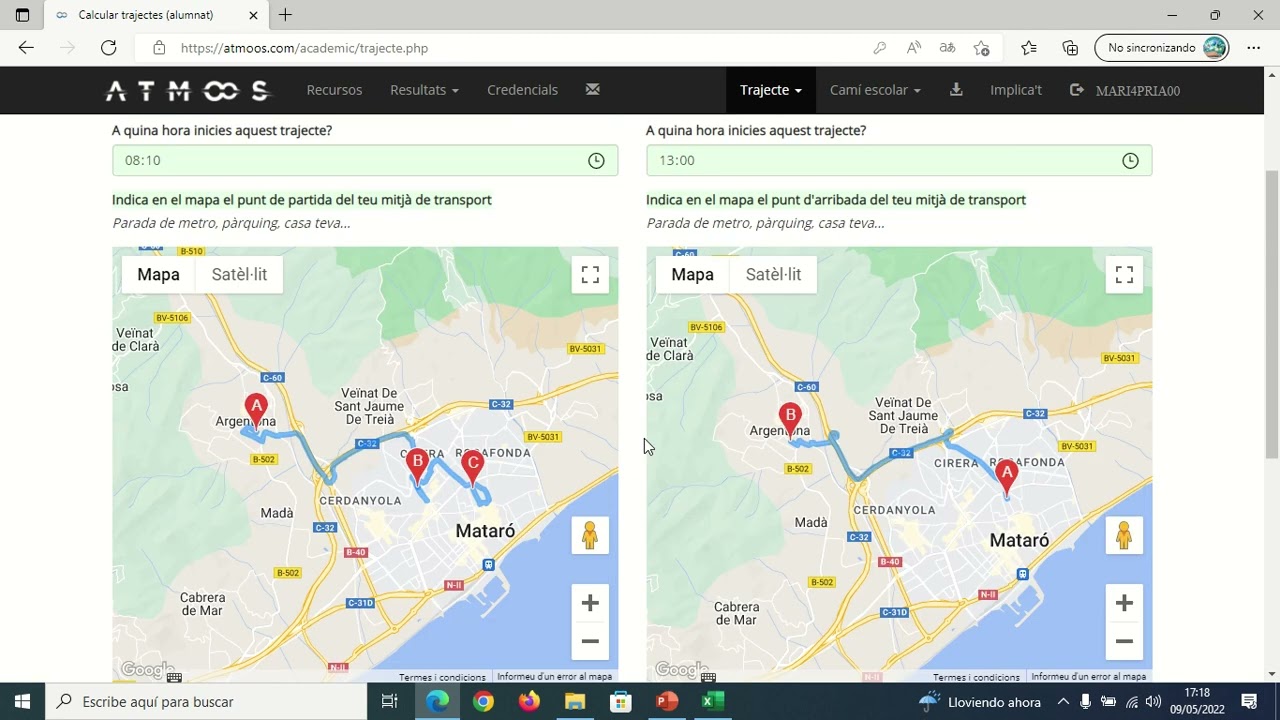Click the 08:10 start time field
This screenshot has height=720, width=1280.
pyautogui.click(x=365, y=161)
